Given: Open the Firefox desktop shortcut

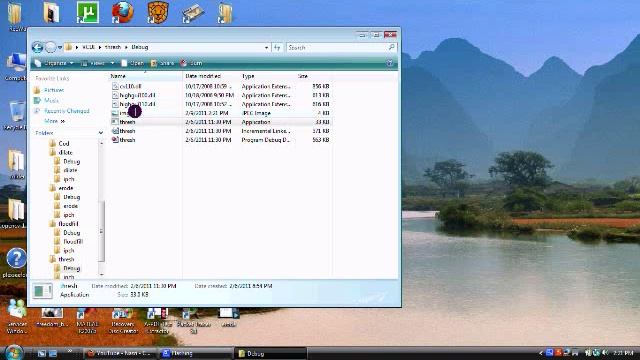Looking at the screenshot, I should coord(122,12).
